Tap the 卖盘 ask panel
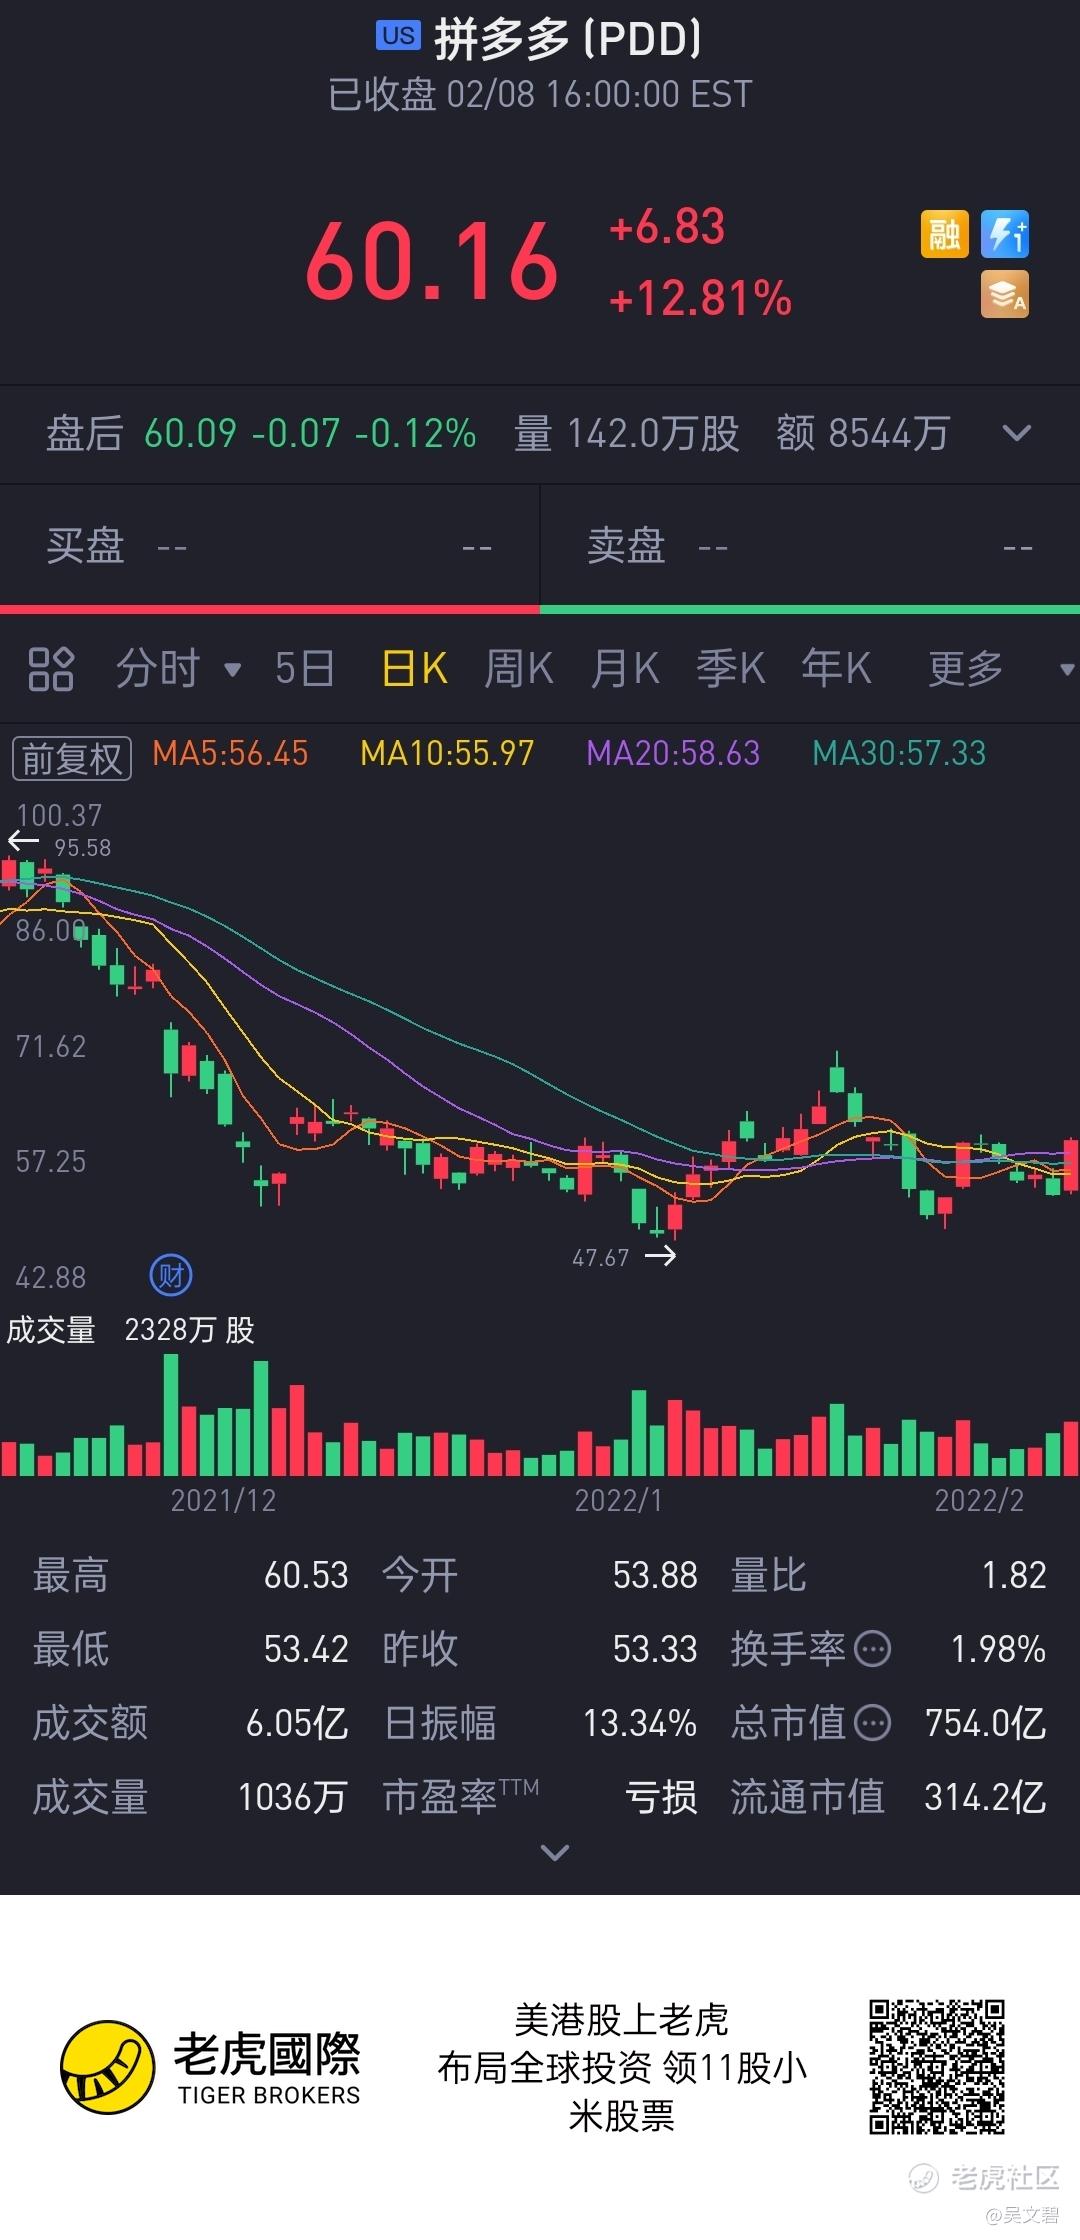1080x2240 pixels. click(x=810, y=546)
